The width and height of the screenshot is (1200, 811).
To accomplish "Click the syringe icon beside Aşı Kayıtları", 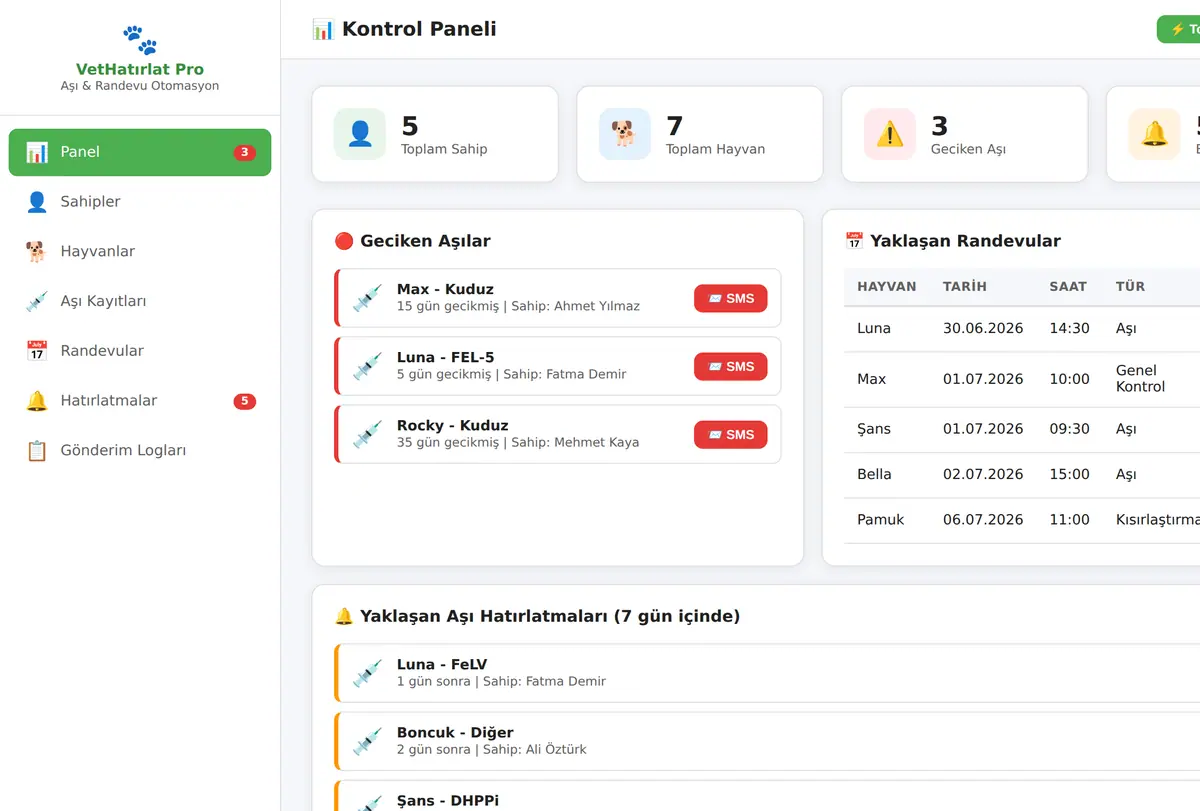I will [x=37, y=302].
